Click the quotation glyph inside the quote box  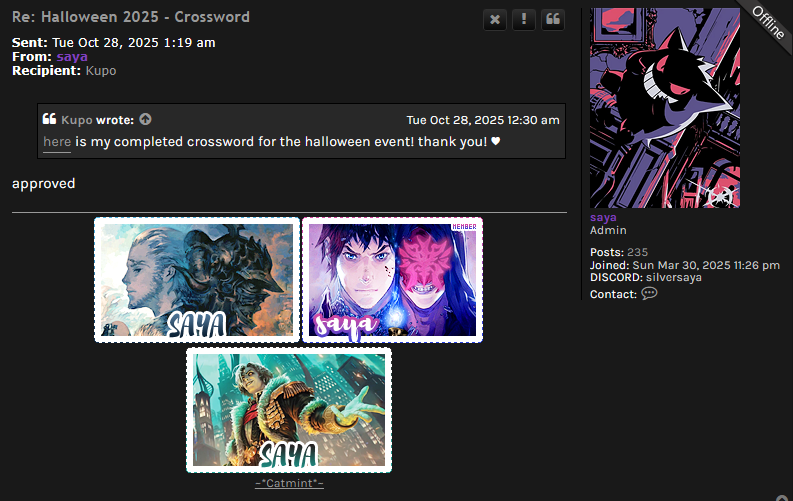click(x=49, y=119)
